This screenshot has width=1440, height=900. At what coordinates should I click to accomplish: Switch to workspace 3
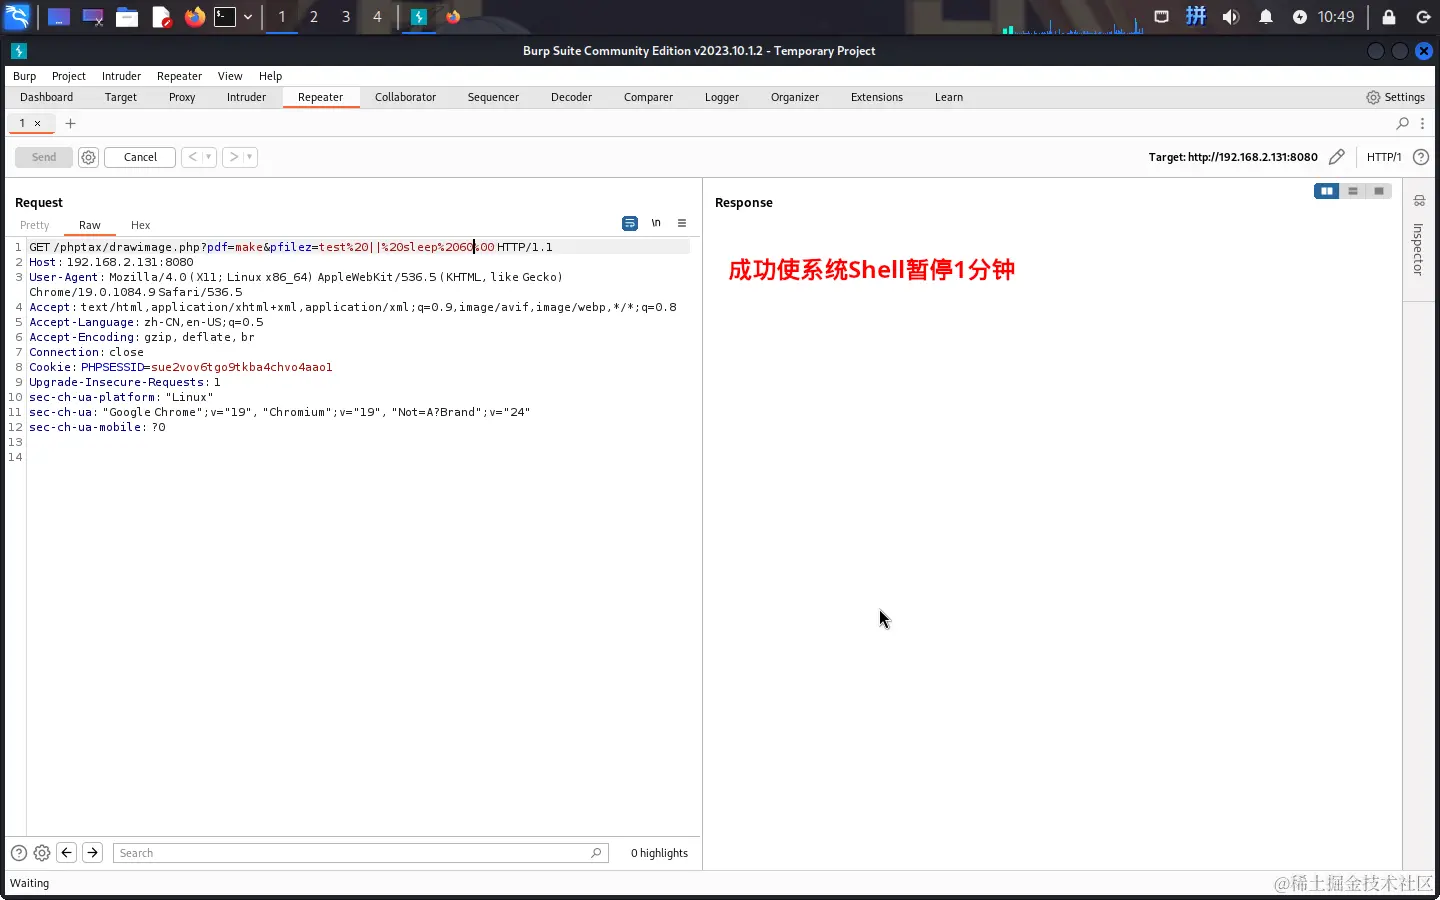coord(346,17)
